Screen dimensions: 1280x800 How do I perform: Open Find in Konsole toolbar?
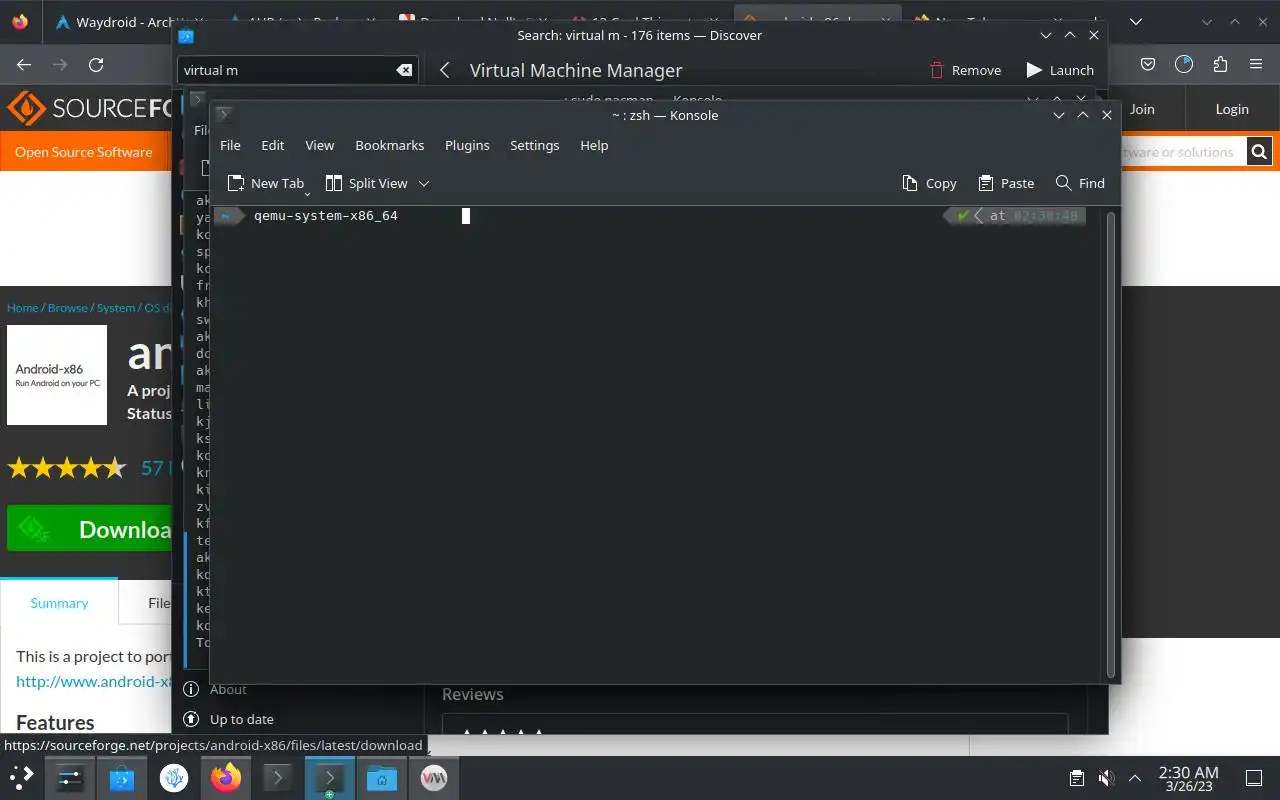coord(1080,183)
